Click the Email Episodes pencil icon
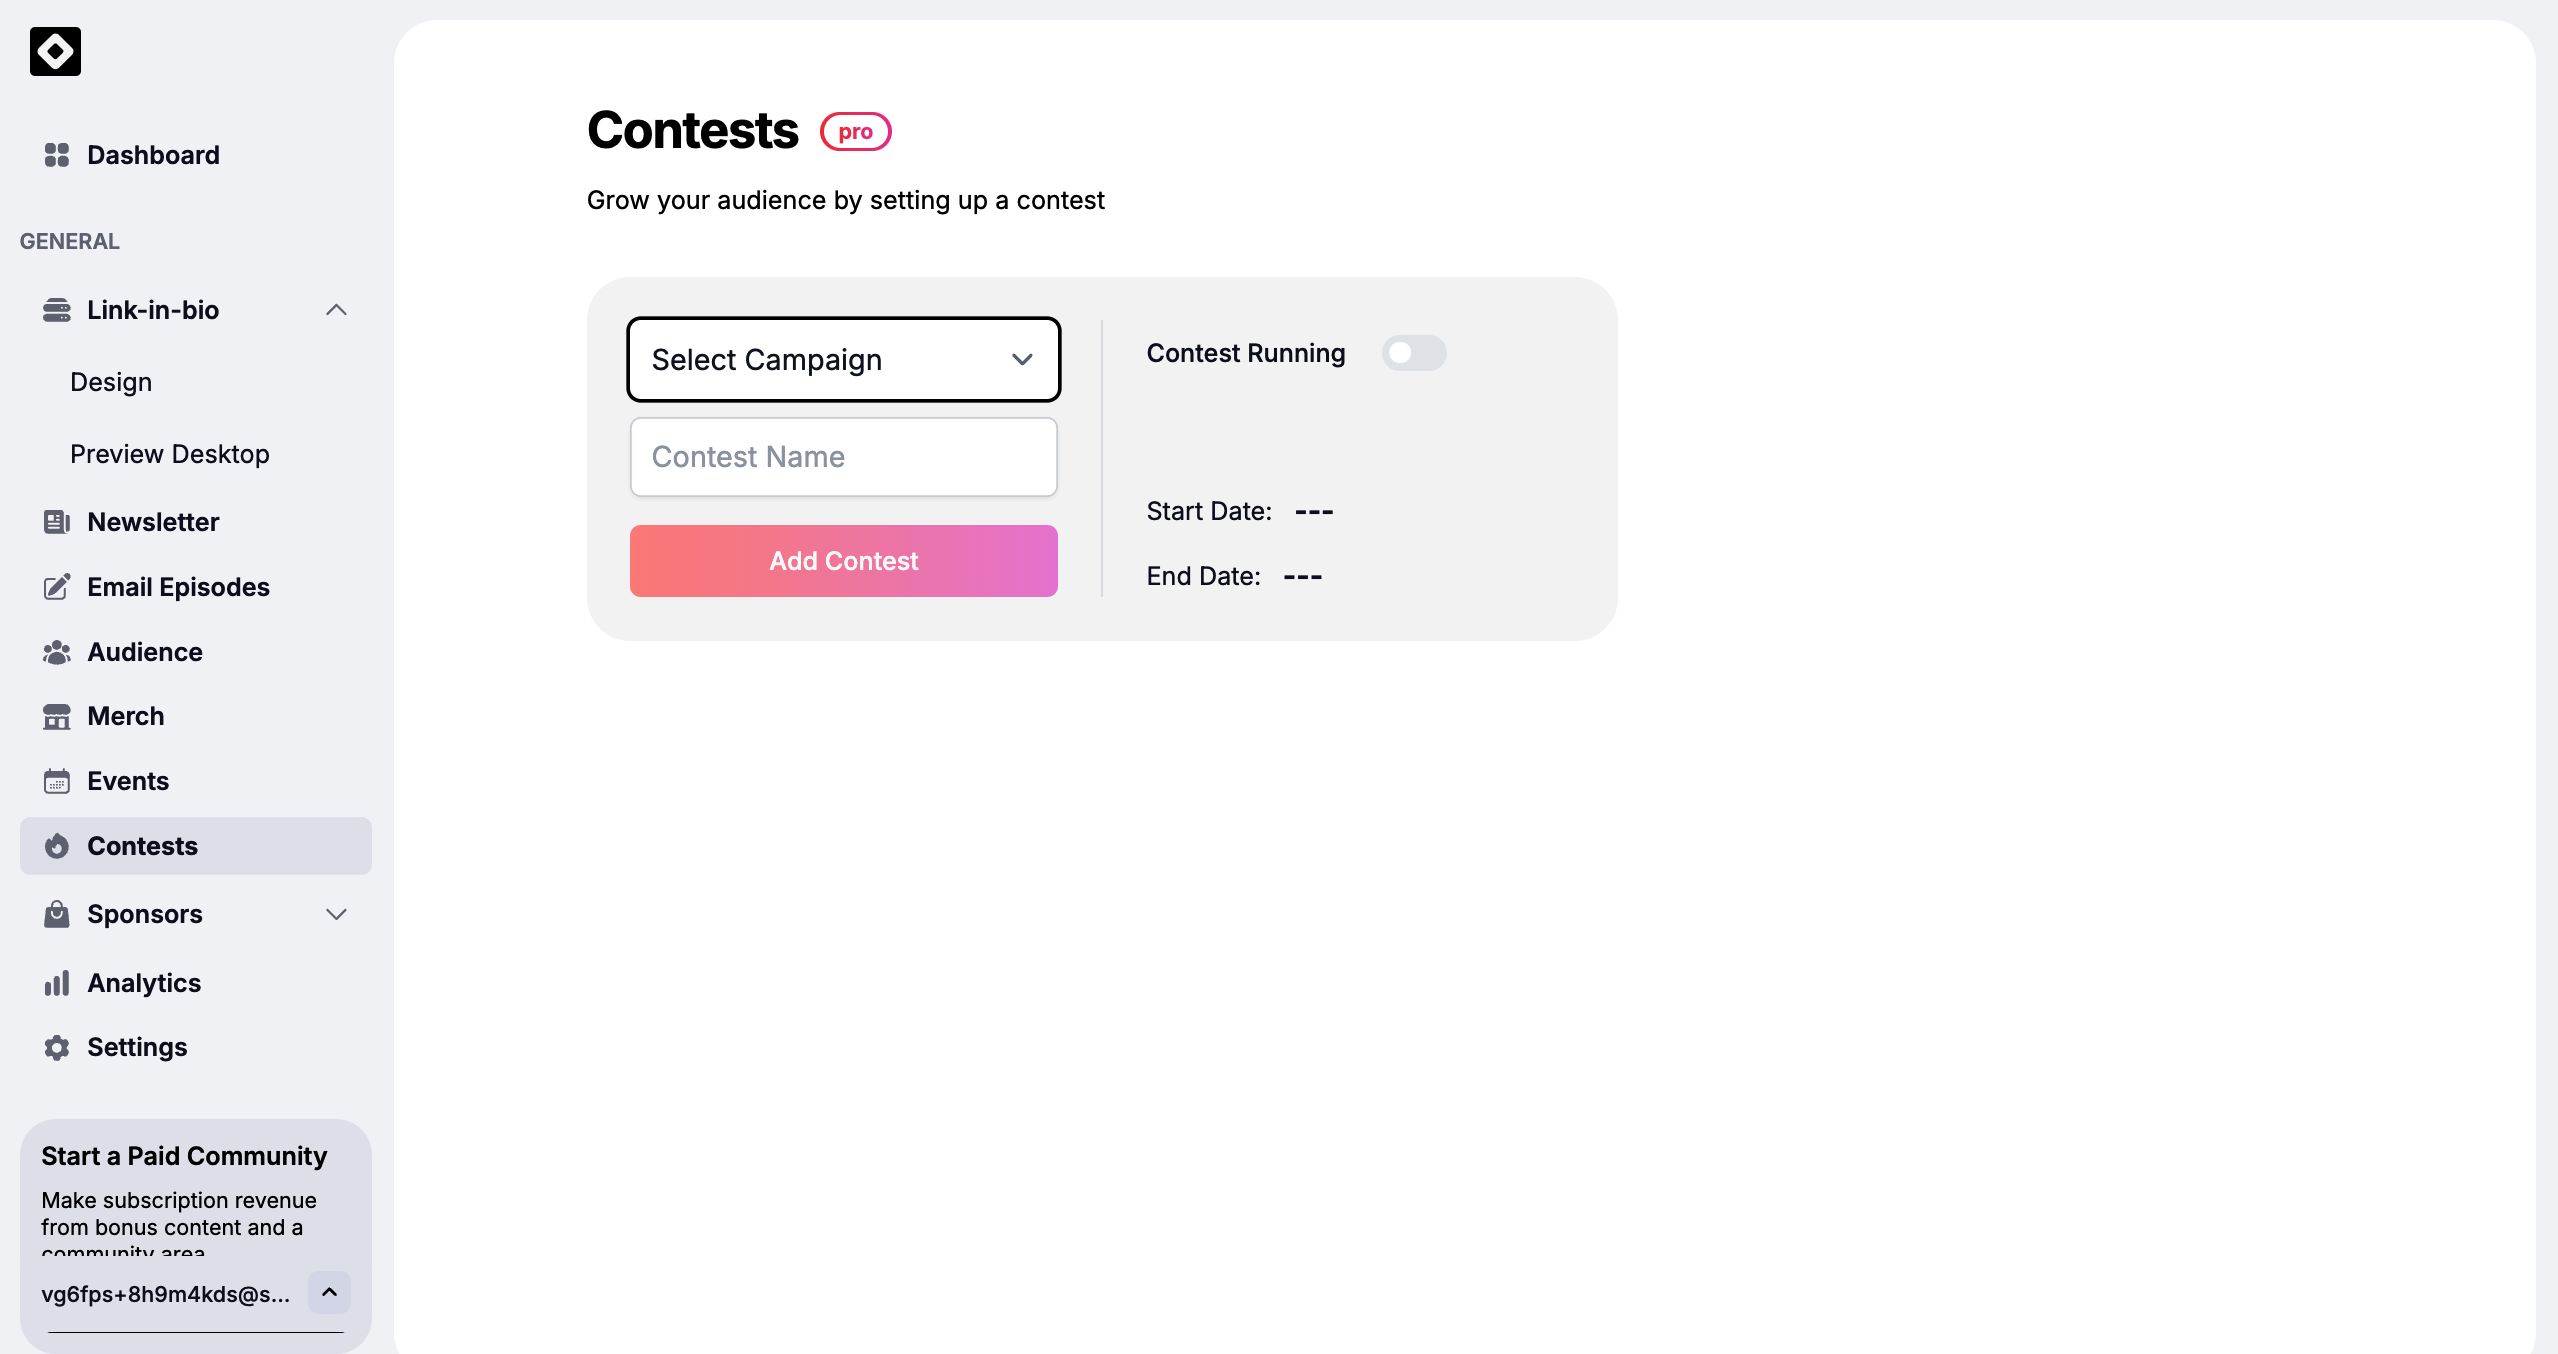Viewport: 2558px width, 1354px height. tap(57, 587)
